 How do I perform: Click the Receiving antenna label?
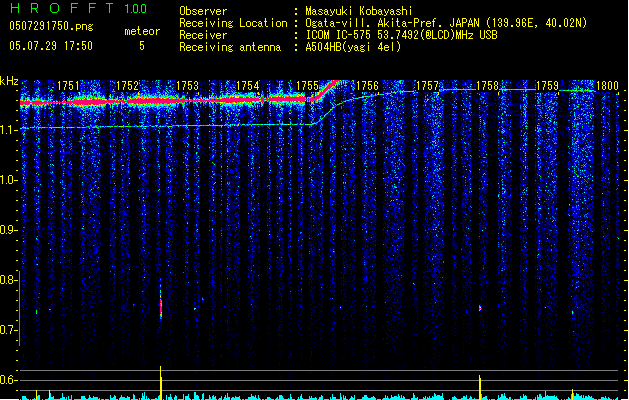pos(230,47)
